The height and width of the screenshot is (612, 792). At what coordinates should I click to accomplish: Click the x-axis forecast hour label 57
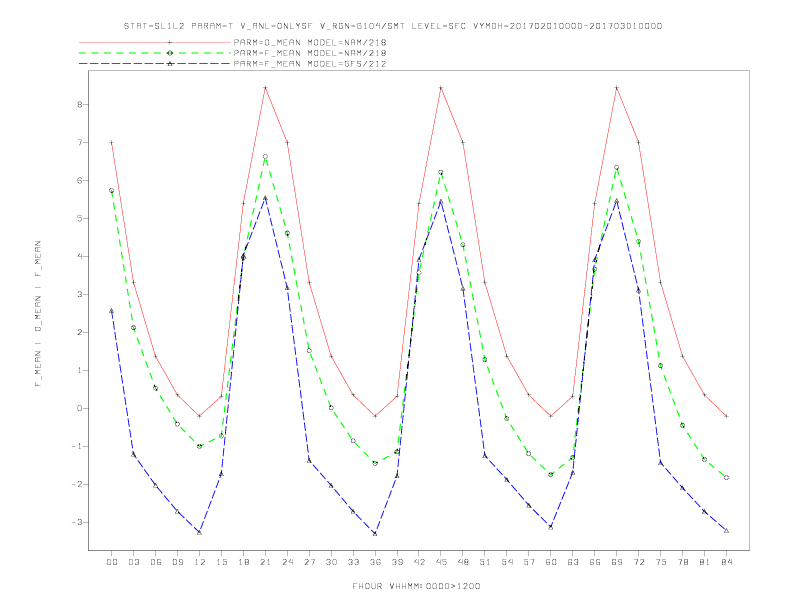tap(529, 562)
